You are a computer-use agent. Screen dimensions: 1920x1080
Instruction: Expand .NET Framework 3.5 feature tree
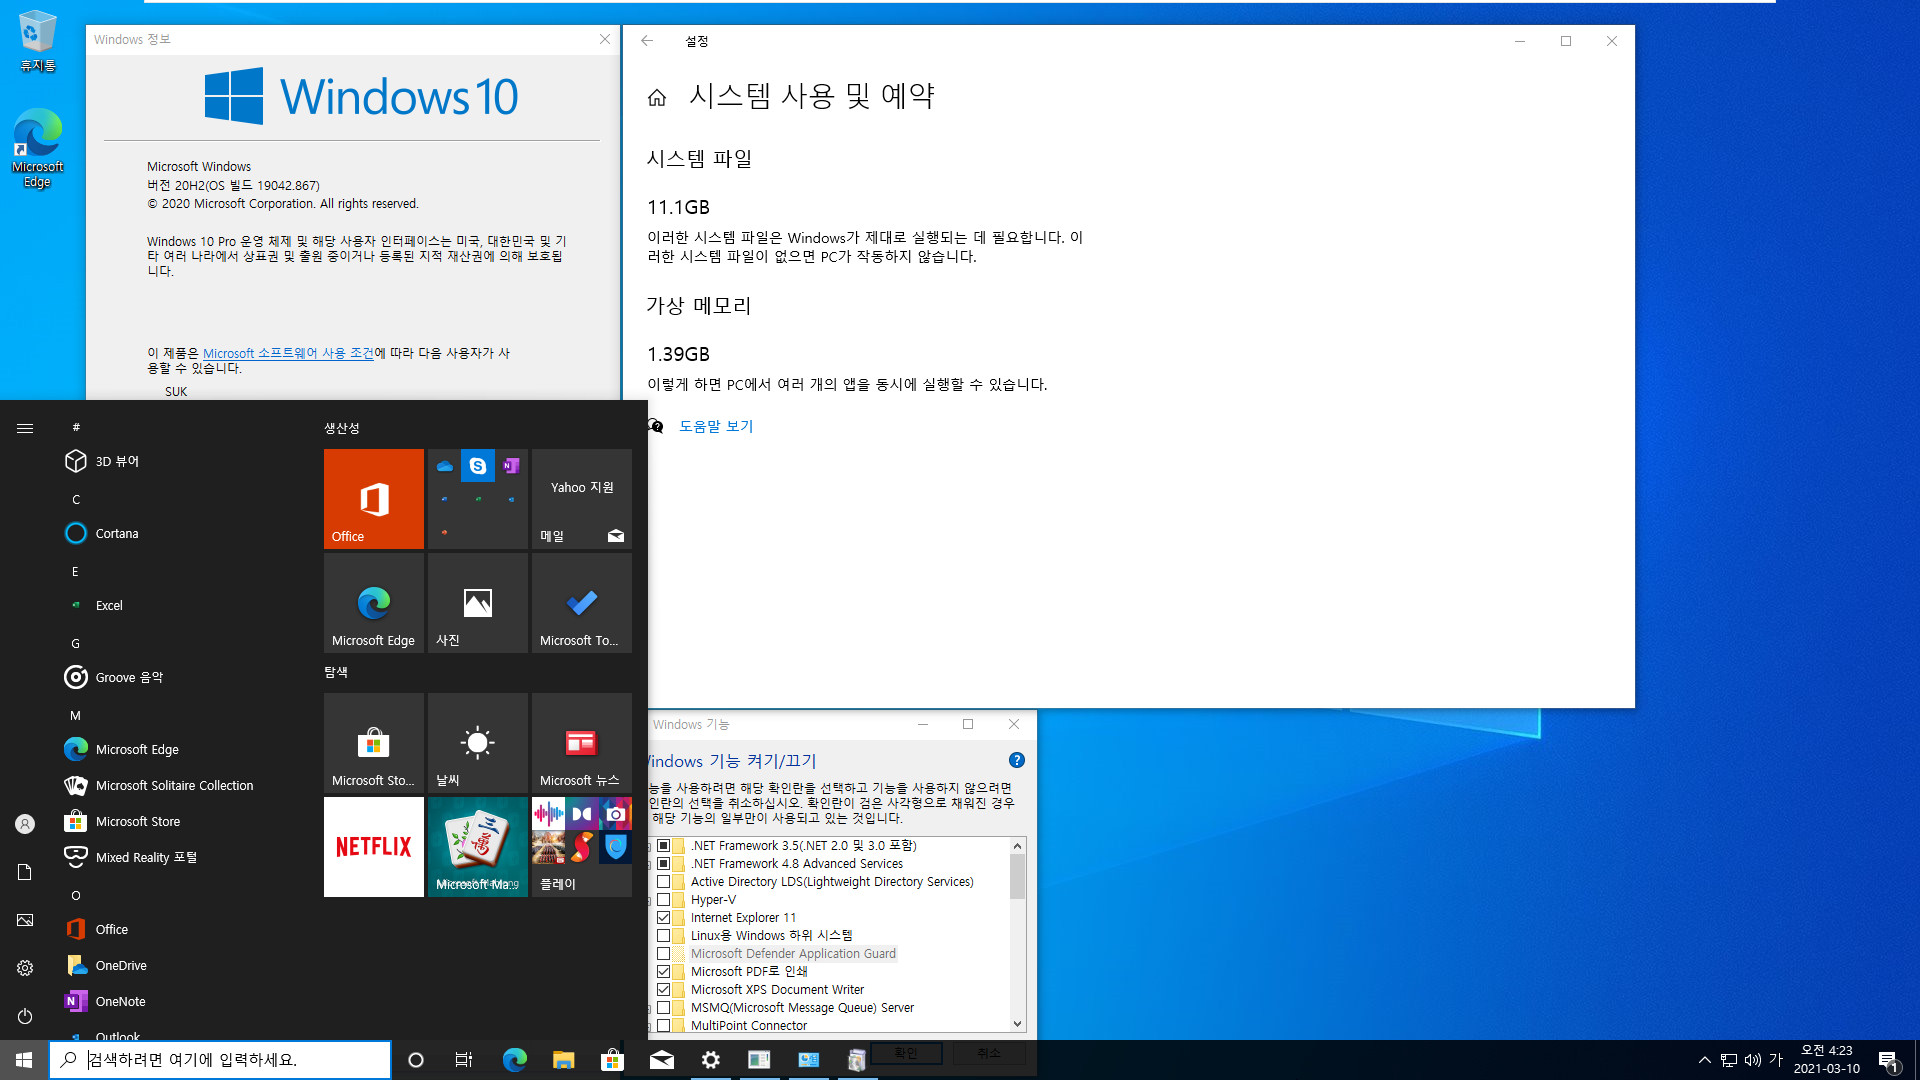[649, 845]
